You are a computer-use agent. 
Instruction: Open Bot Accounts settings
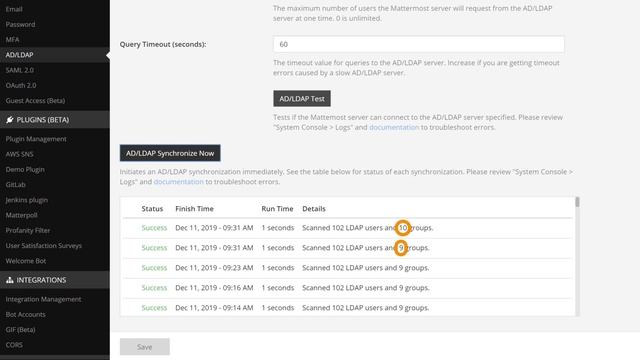tap(25, 314)
